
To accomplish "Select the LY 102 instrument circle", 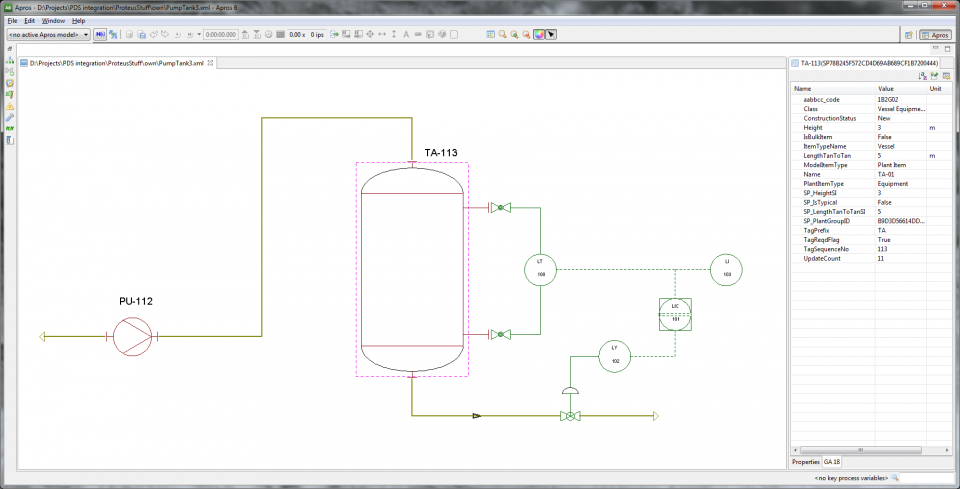I will click(615, 356).
